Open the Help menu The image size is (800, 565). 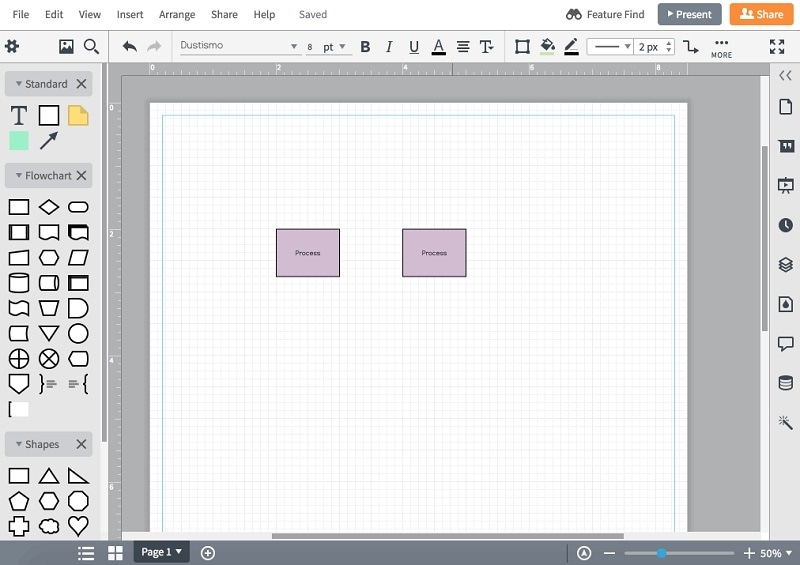coord(264,14)
